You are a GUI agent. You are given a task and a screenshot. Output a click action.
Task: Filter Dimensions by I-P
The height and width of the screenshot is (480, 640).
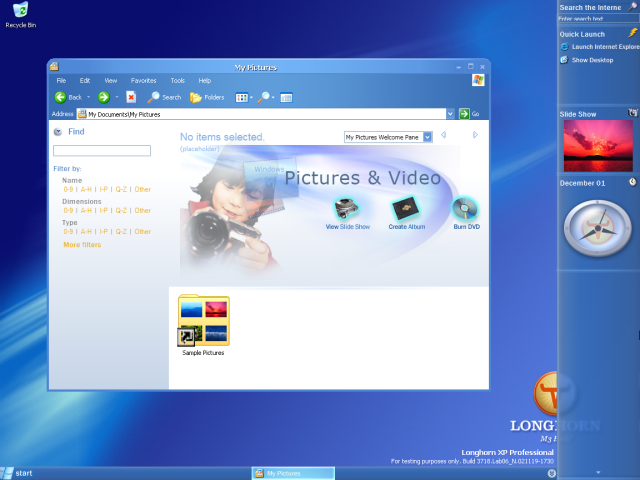[104, 211]
